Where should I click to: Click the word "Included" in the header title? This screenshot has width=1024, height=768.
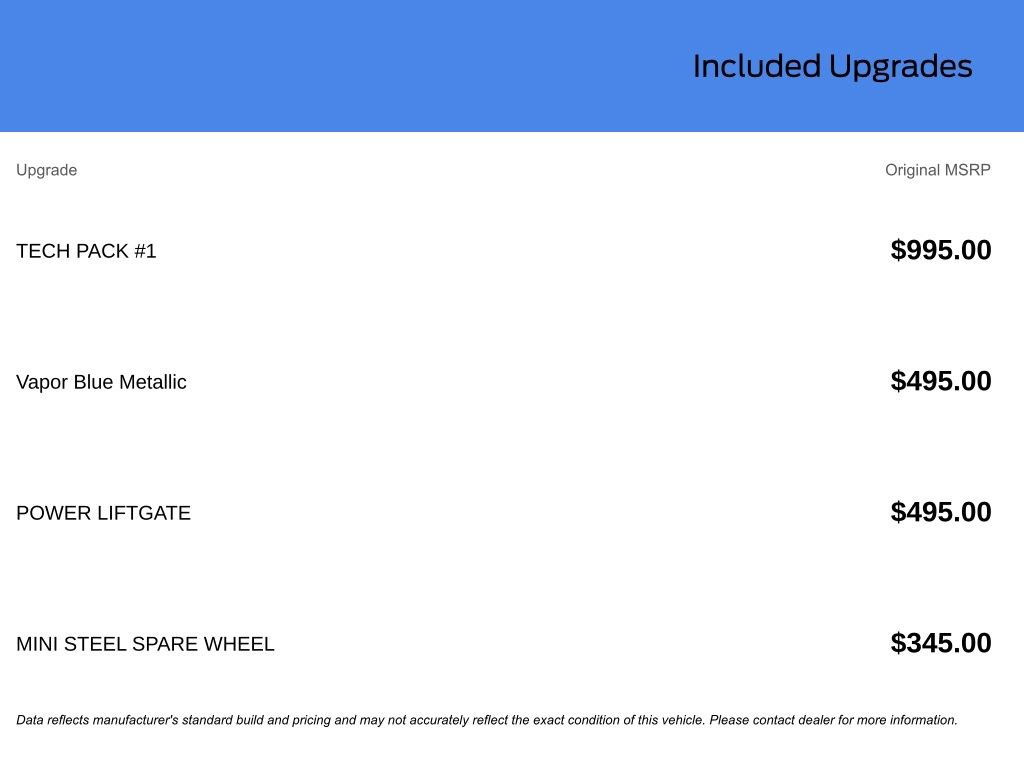(x=756, y=66)
